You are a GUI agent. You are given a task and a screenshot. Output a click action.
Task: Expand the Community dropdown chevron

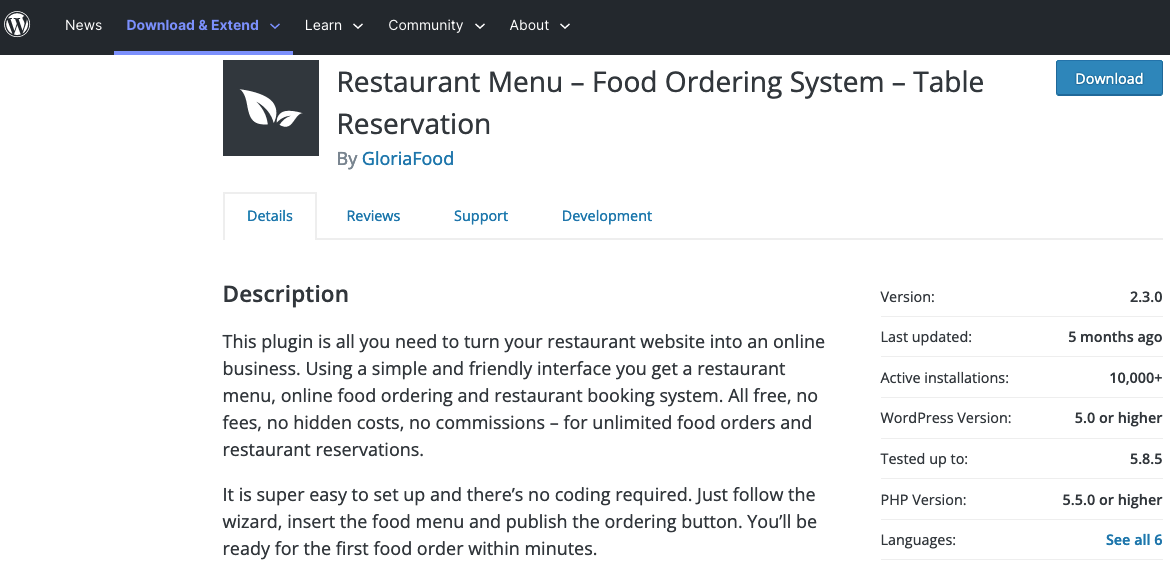480,26
